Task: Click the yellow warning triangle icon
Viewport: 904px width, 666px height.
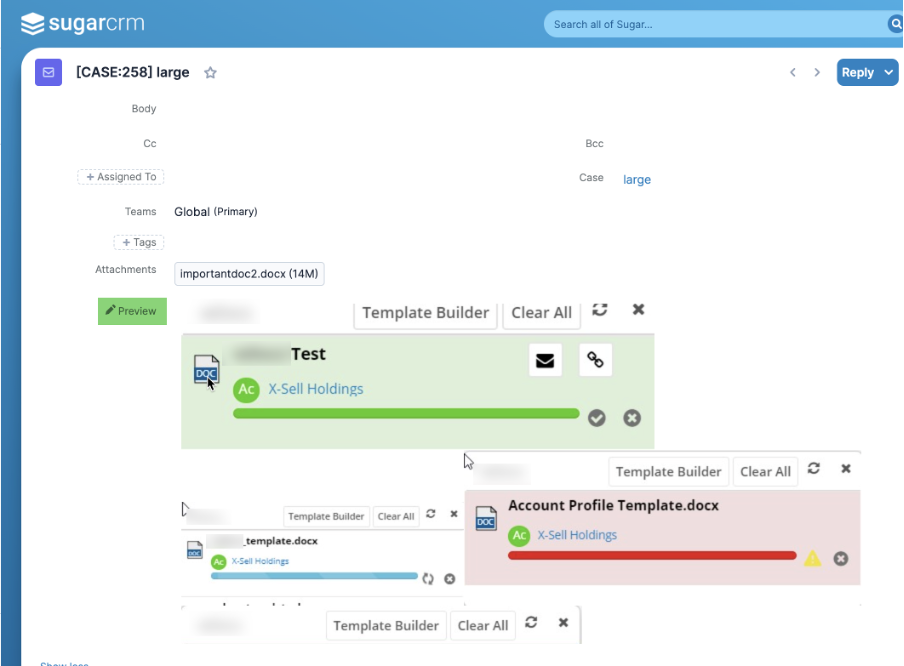Action: coord(812,558)
